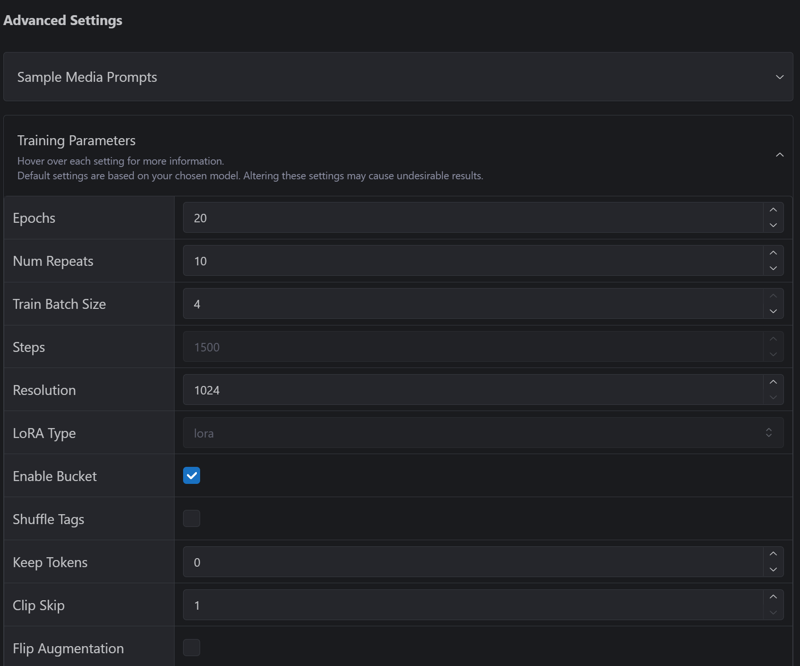800x666 pixels.
Task: Decrement Num Repeats using down arrow
Action: pos(772,268)
